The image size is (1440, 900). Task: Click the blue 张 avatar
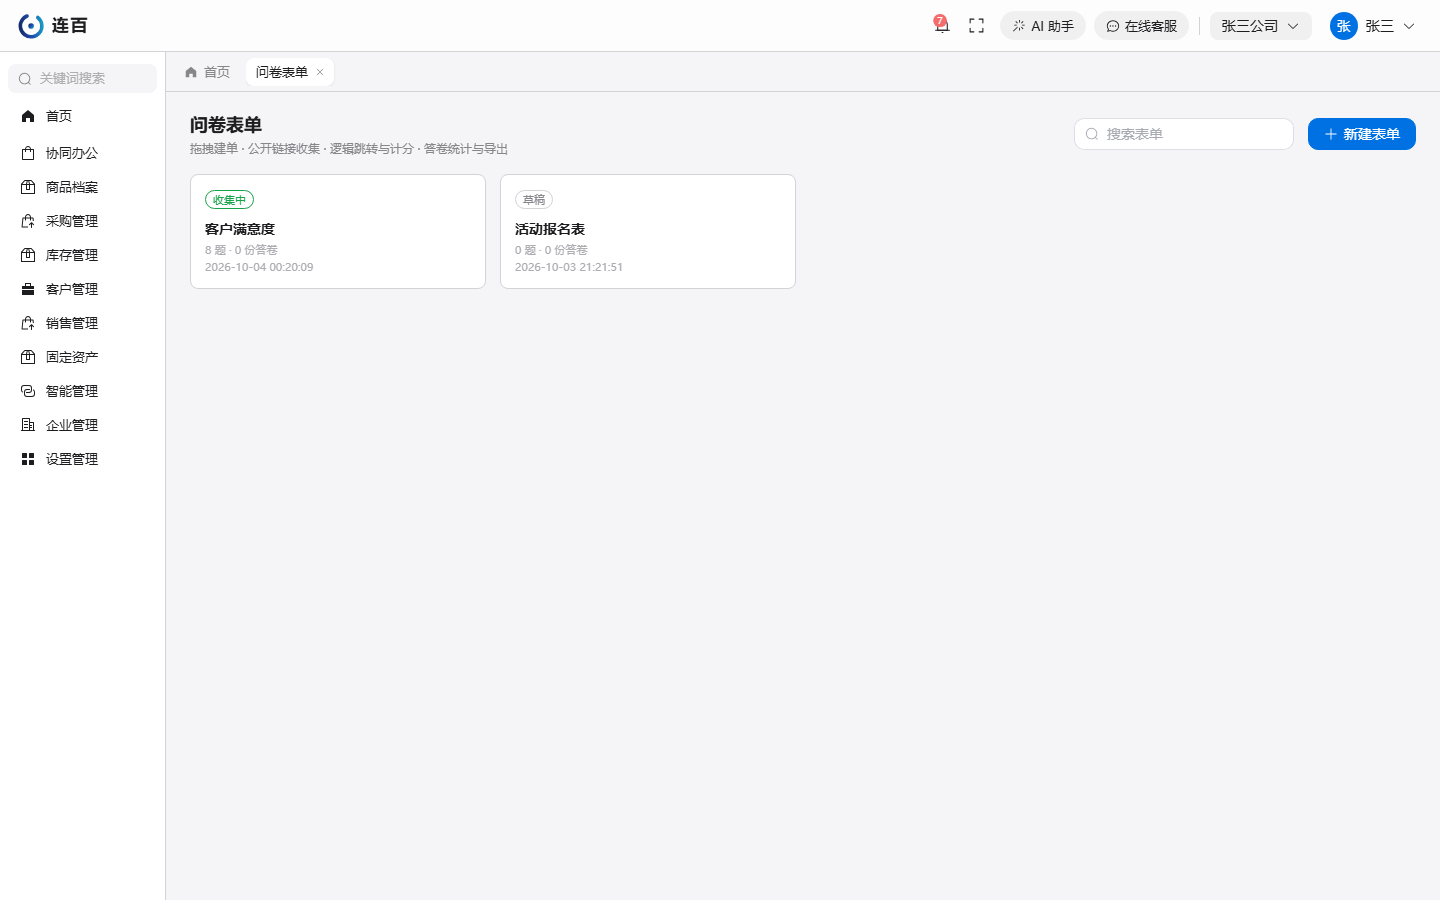tap(1343, 26)
